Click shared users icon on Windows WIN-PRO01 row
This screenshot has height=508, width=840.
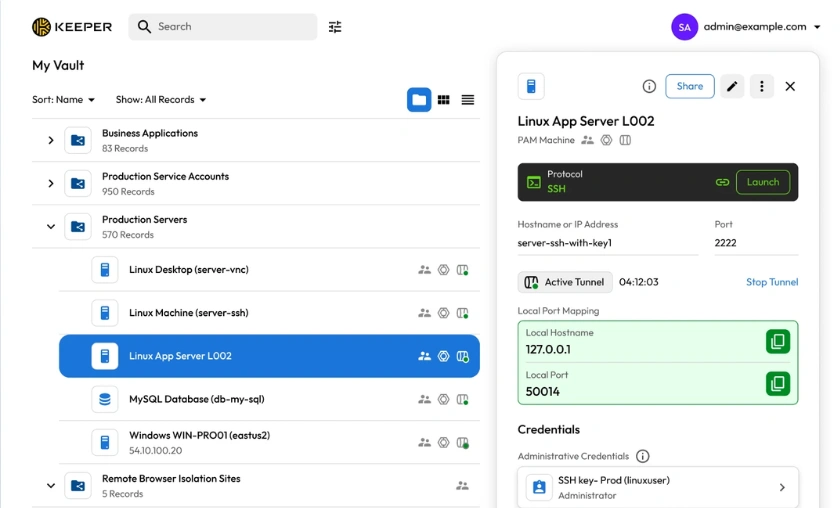pyautogui.click(x=424, y=443)
